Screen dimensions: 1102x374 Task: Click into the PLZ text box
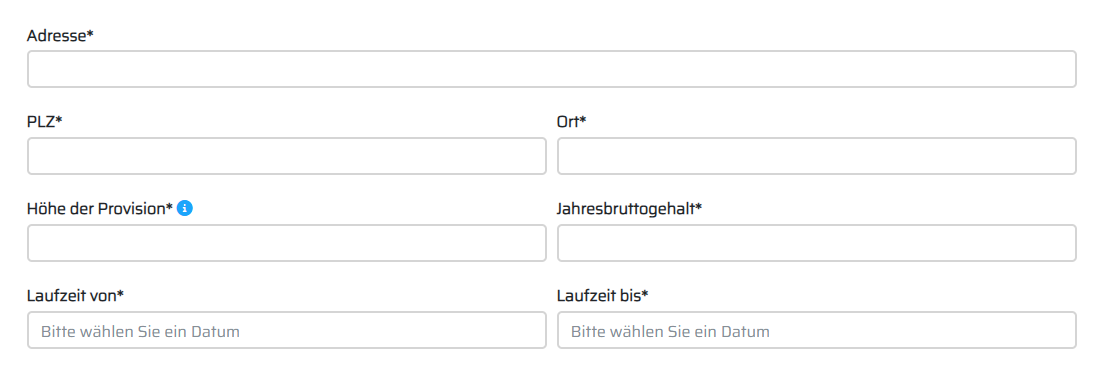(287, 156)
